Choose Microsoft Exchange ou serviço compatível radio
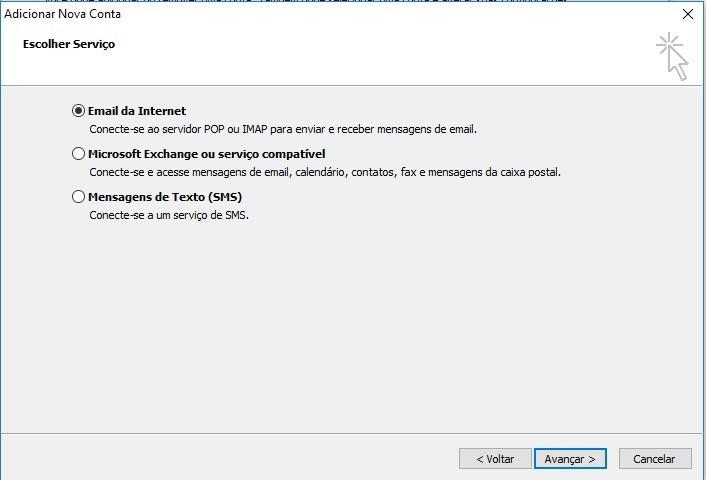This screenshot has width=706, height=480. pos(78,154)
